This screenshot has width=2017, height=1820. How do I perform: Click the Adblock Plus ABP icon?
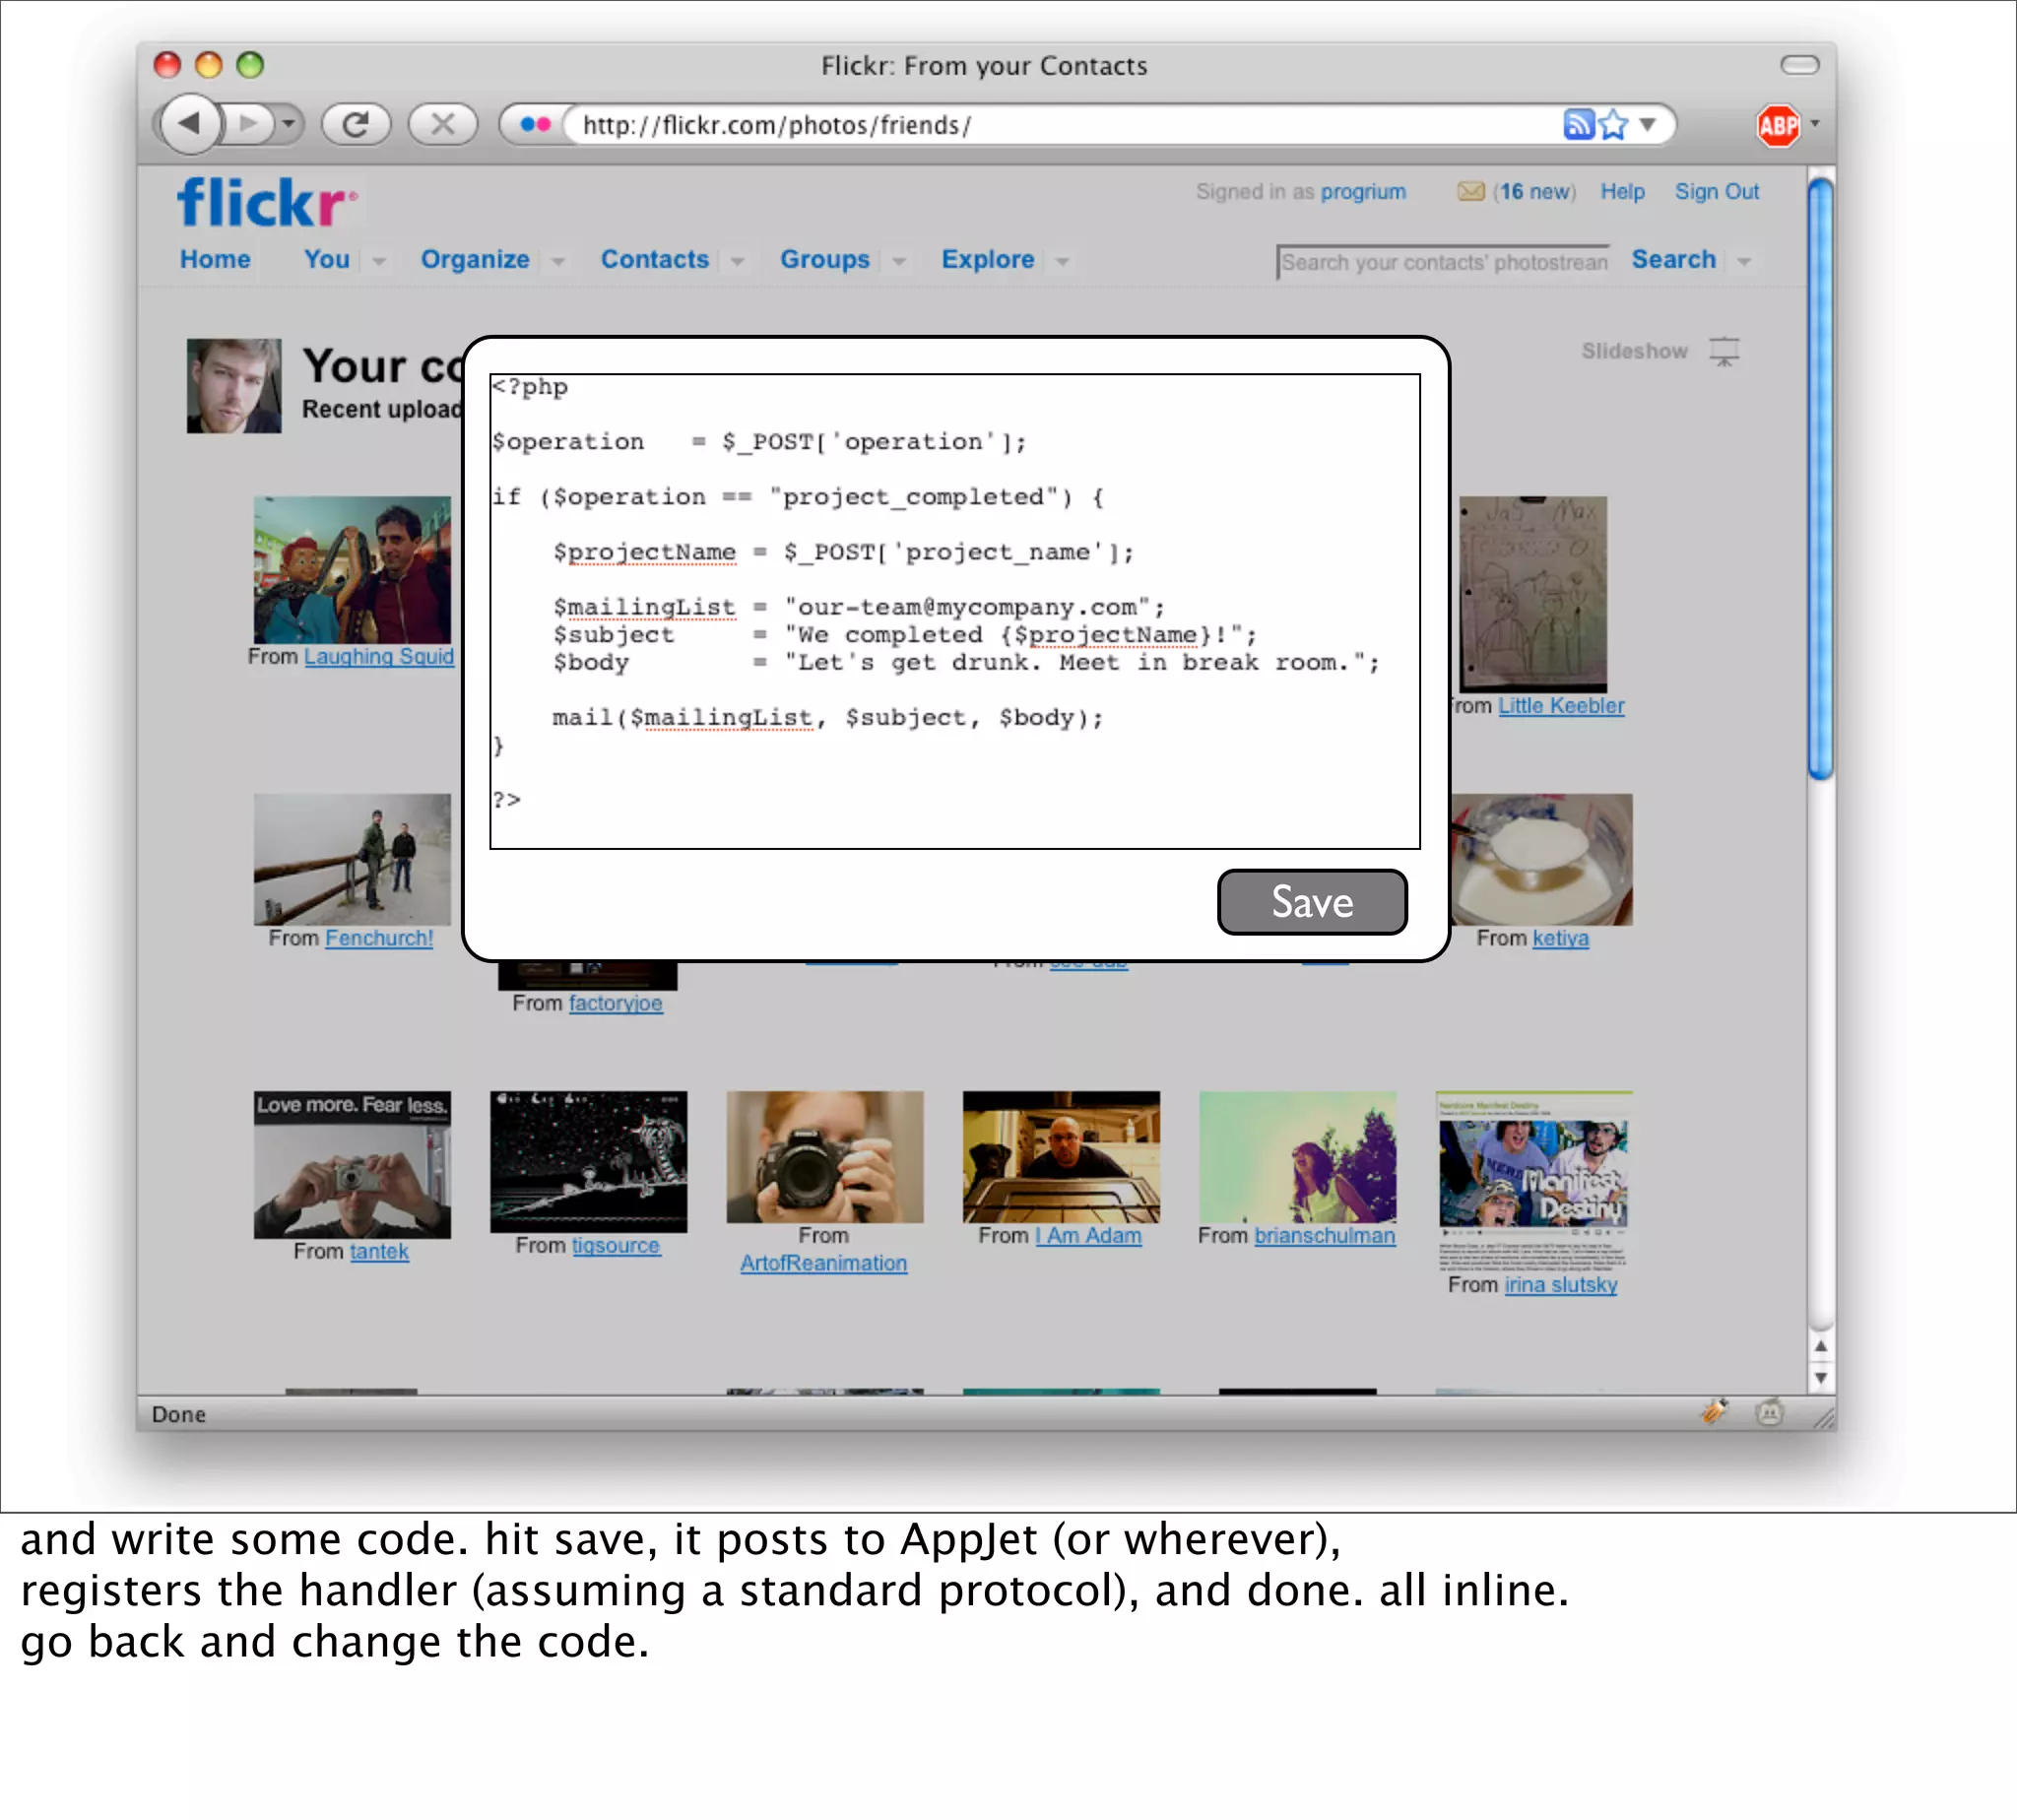[1778, 125]
